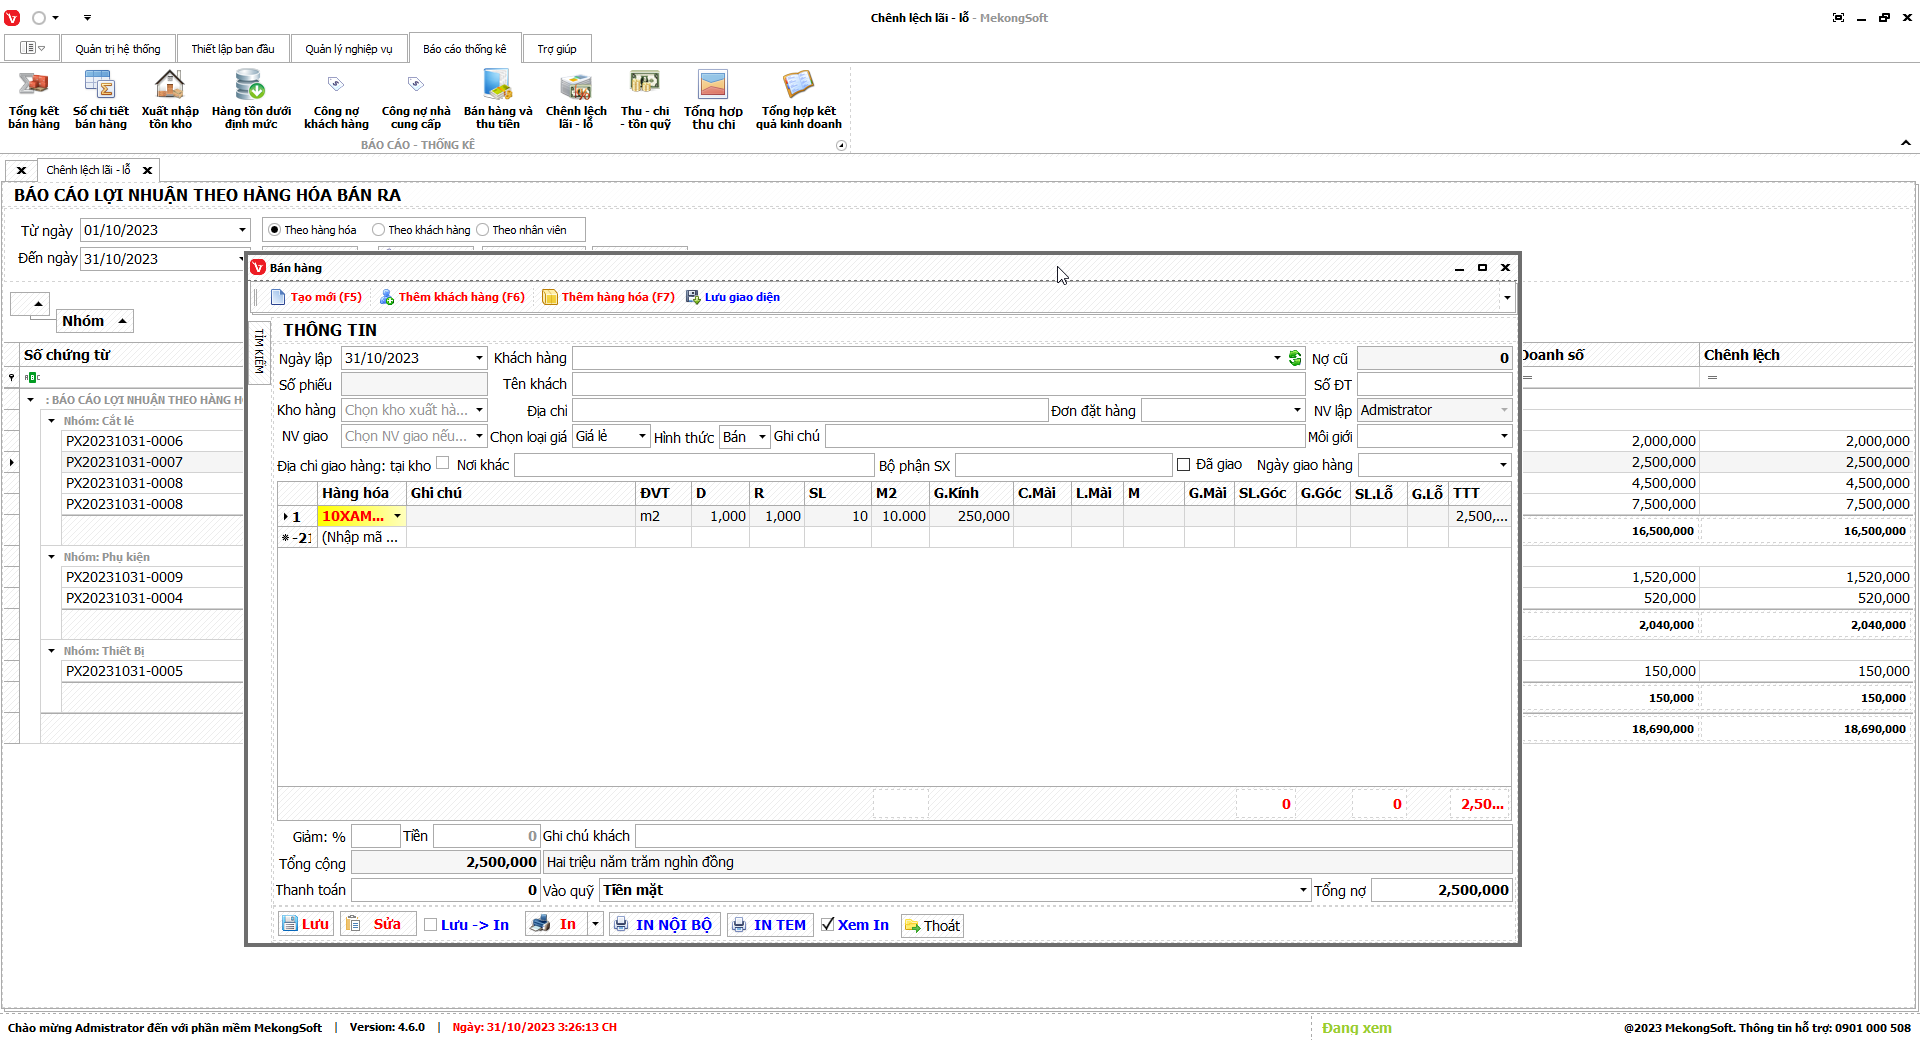Click Thêm khách hàng (F6) toolbar item
This screenshot has height=1040, width=1920.
[452, 297]
